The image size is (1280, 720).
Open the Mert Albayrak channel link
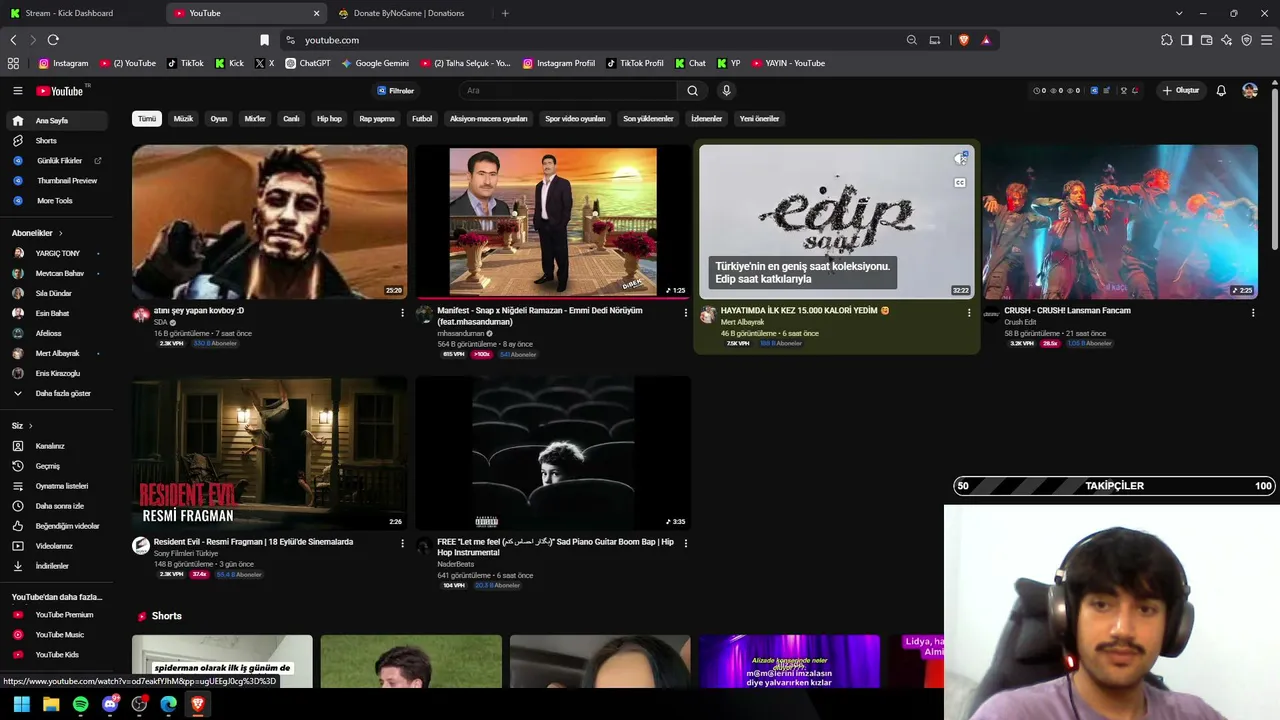pos(742,322)
